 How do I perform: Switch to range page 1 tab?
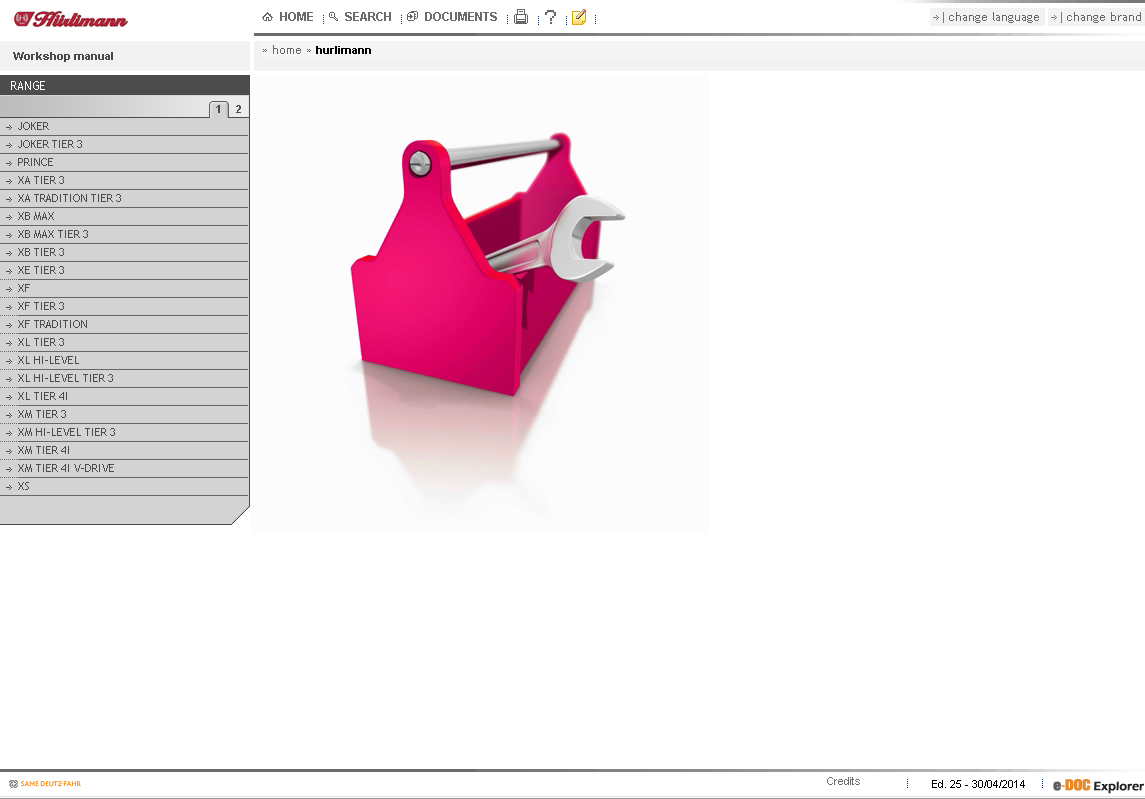point(218,109)
